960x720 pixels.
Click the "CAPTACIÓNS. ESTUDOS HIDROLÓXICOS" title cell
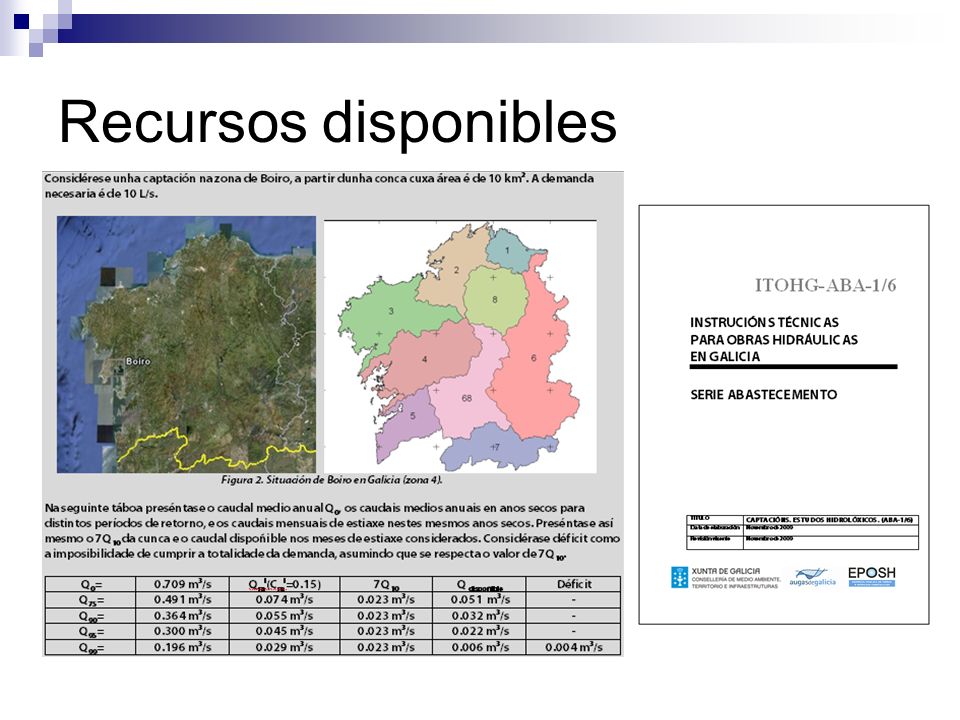tap(831, 520)
